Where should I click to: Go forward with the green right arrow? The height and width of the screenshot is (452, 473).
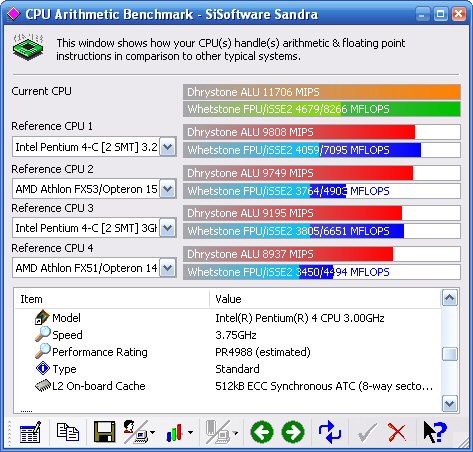coord(293,432)
